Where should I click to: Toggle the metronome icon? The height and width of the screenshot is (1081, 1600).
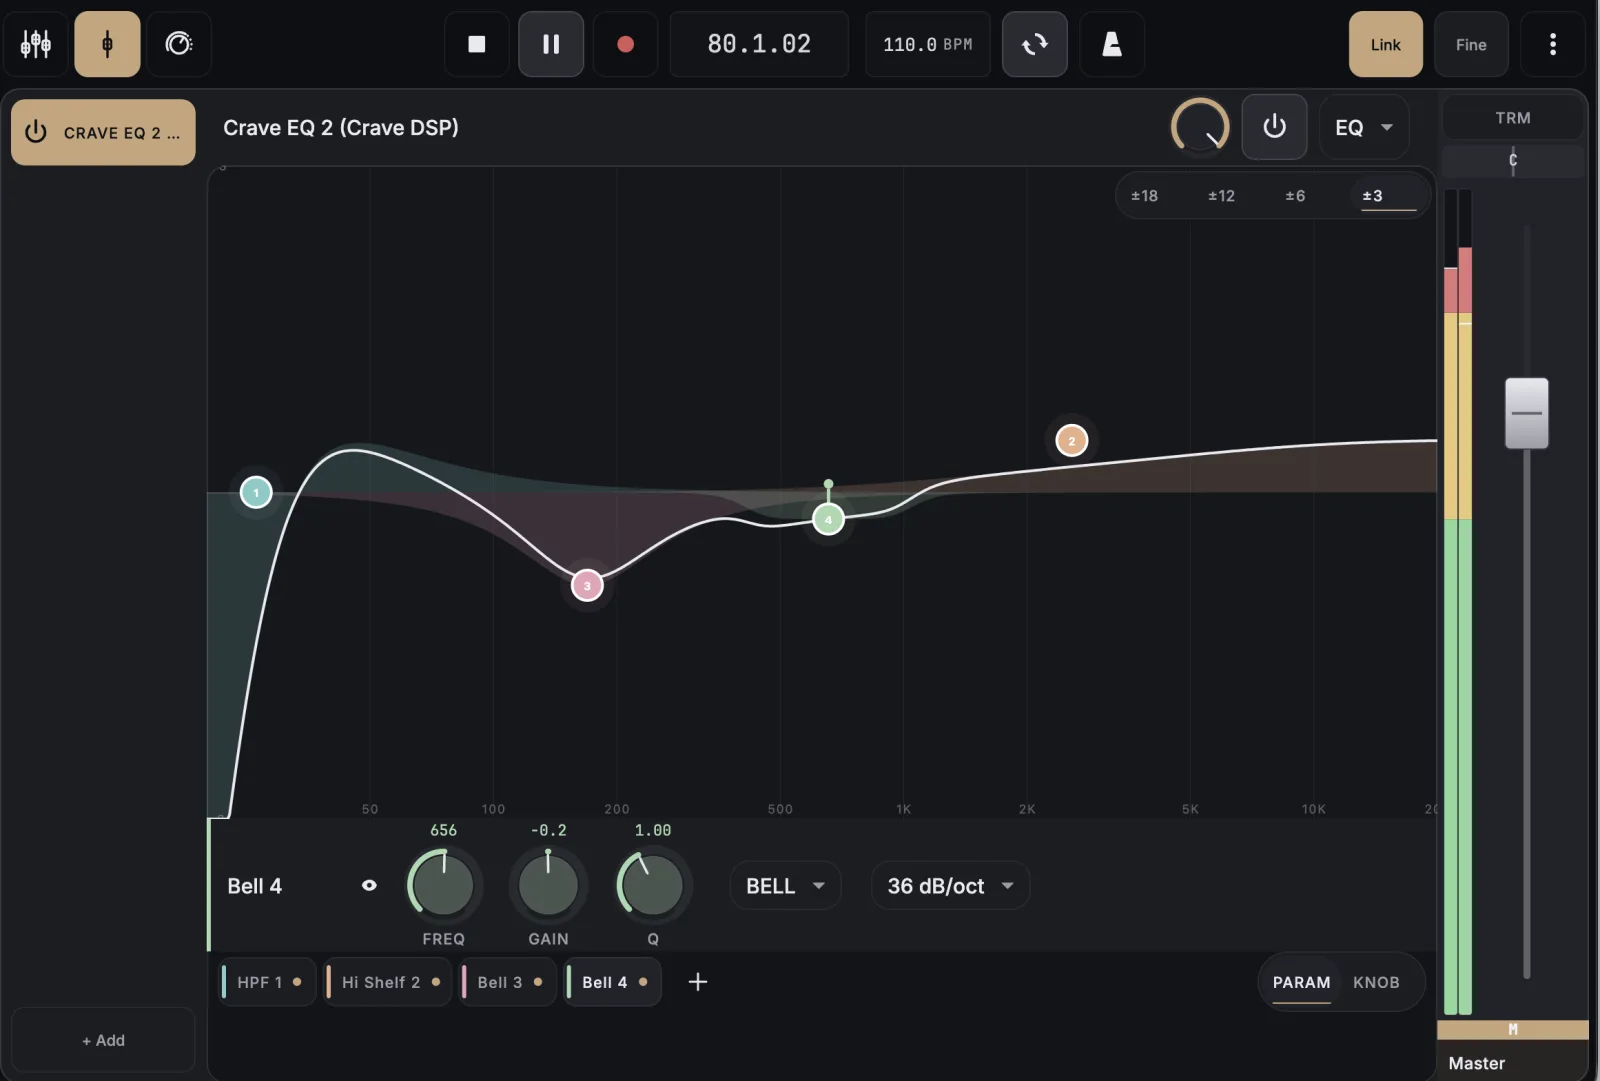[1112, 44]
